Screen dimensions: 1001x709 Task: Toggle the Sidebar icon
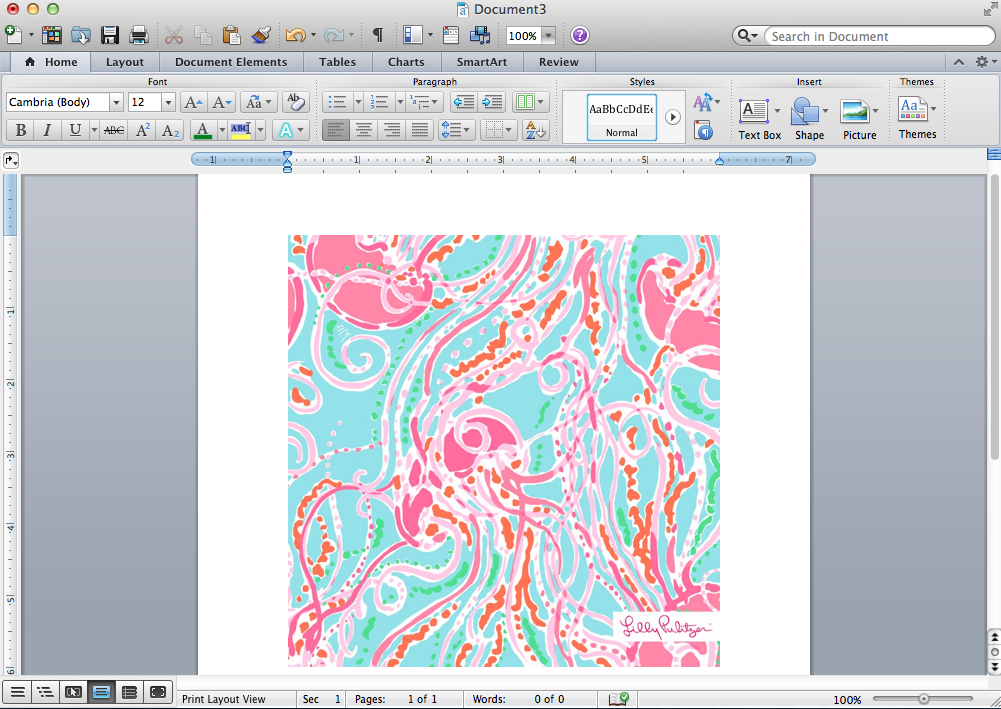413,35
